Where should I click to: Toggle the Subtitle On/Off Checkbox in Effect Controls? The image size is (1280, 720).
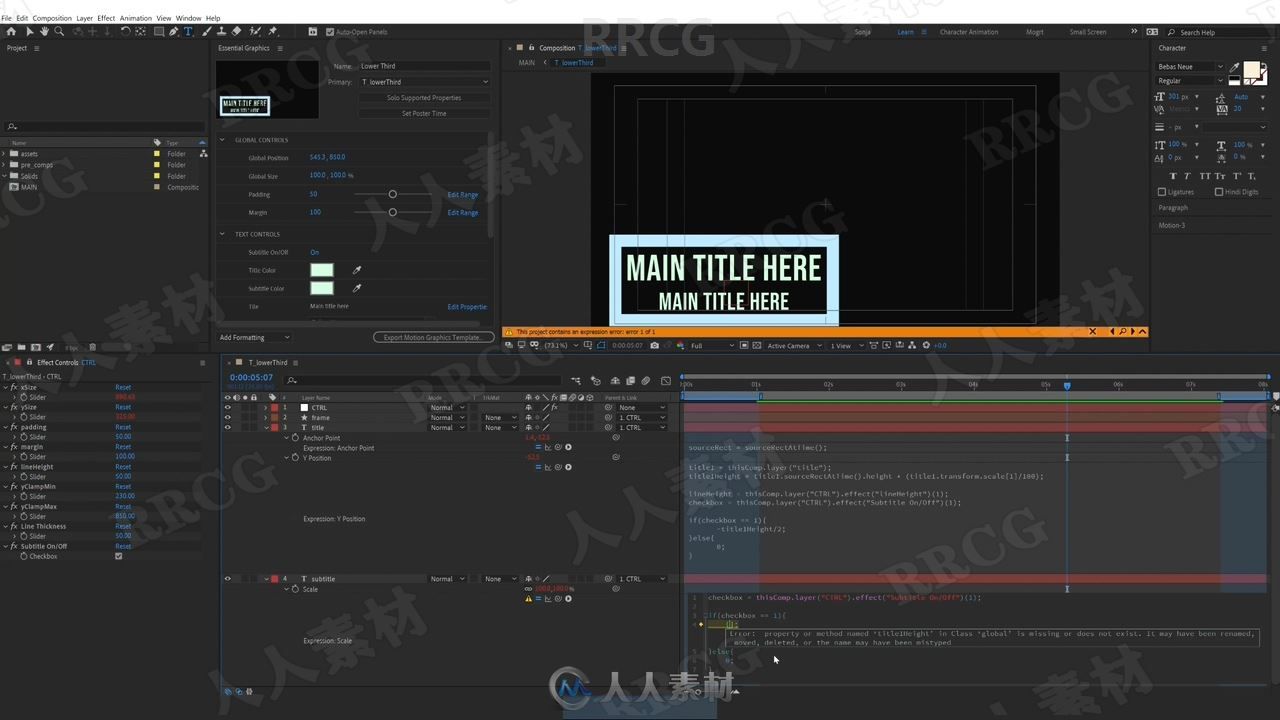pos(119,556)
